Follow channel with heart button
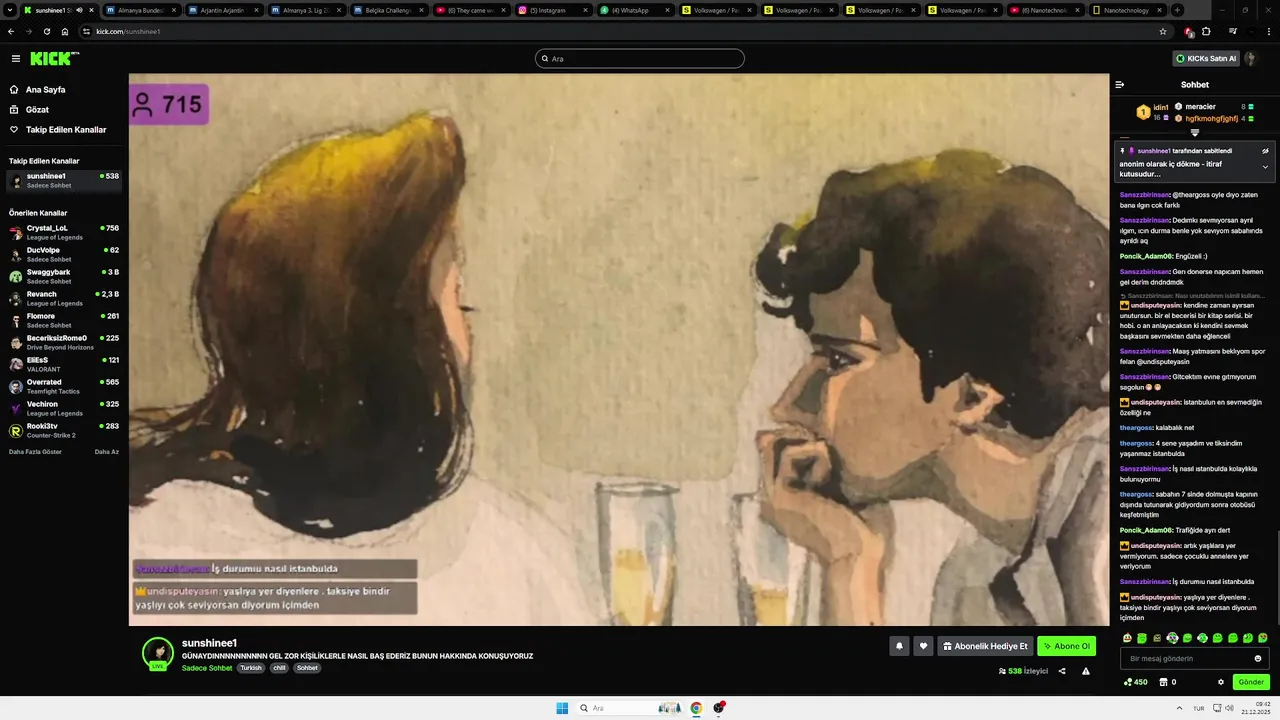 (x=923, y=646)
